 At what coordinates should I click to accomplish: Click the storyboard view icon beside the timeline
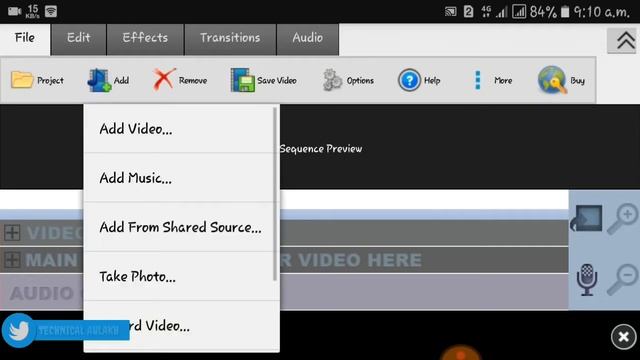coord(587,218)
